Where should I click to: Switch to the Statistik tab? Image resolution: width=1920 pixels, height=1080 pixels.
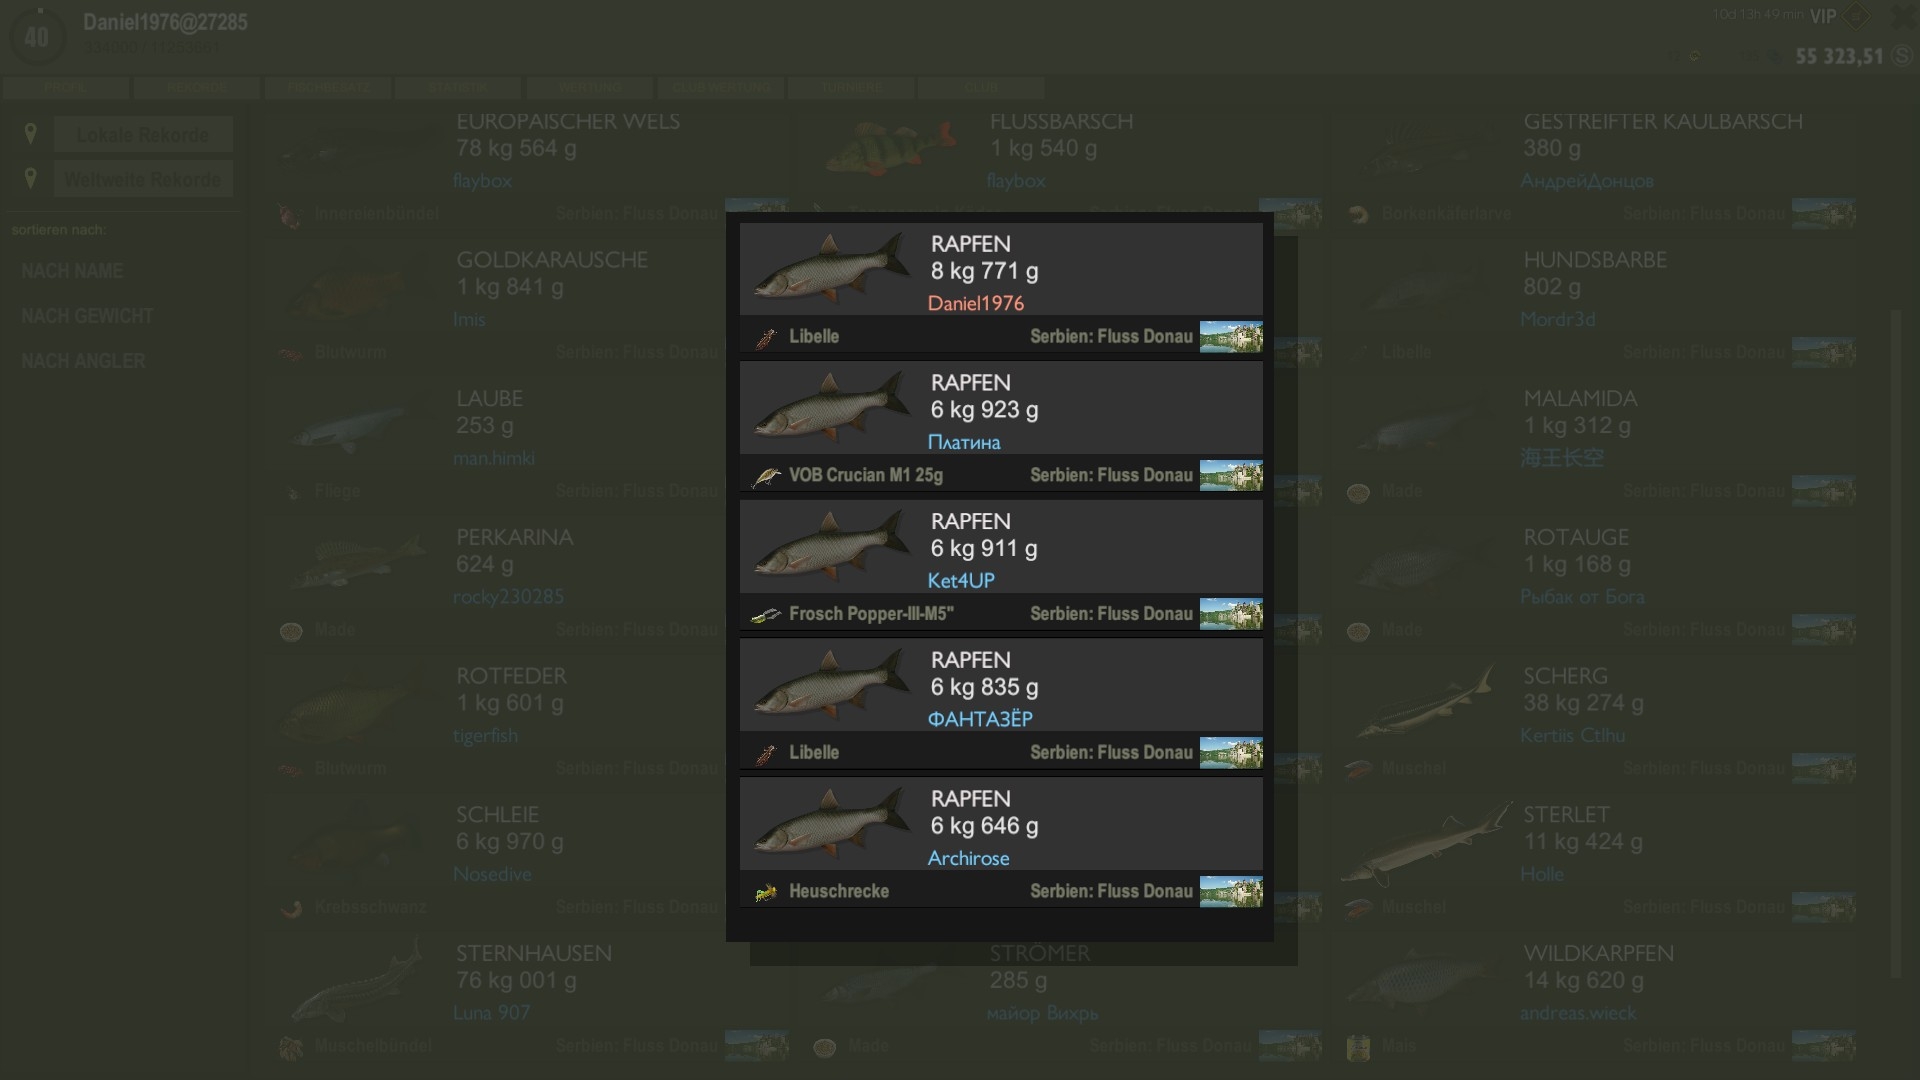click(457, 88)
